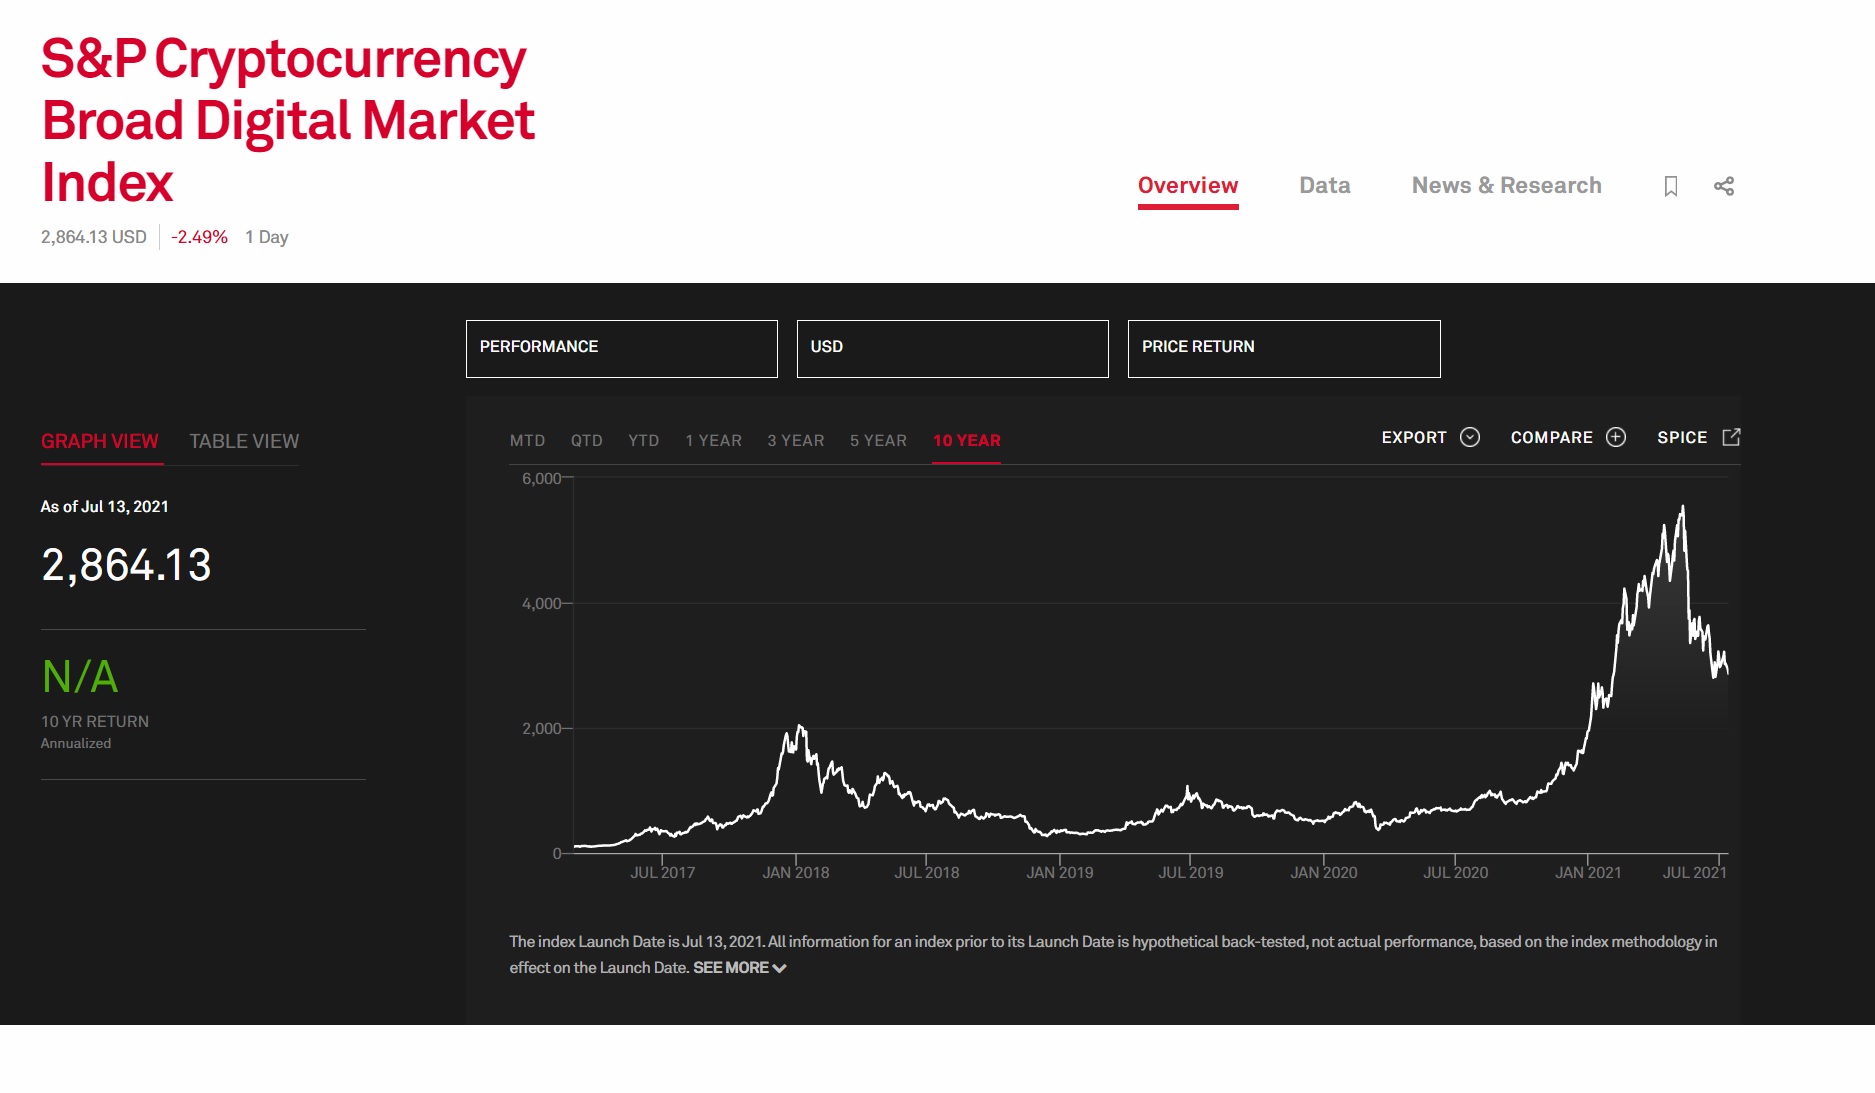Switch to the Data tab

pos(1325,186)
